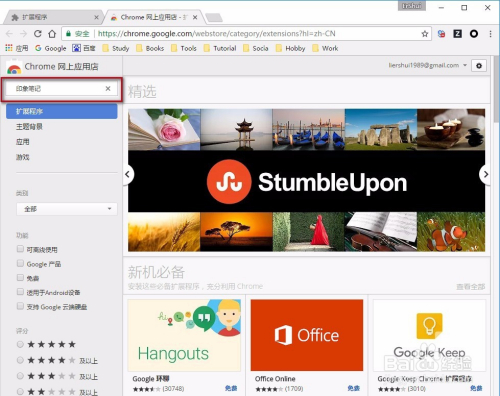Open the Socia bookmark folder
Image resolution: width=500 pixels, height=396 pixels.
[x=256, y=48]
